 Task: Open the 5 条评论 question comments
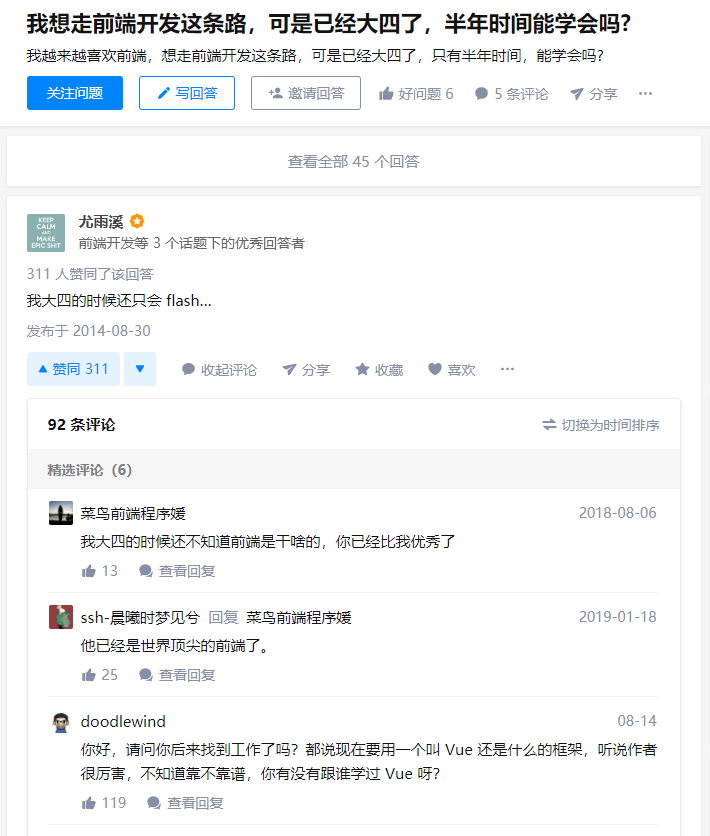tap(511, 94)
